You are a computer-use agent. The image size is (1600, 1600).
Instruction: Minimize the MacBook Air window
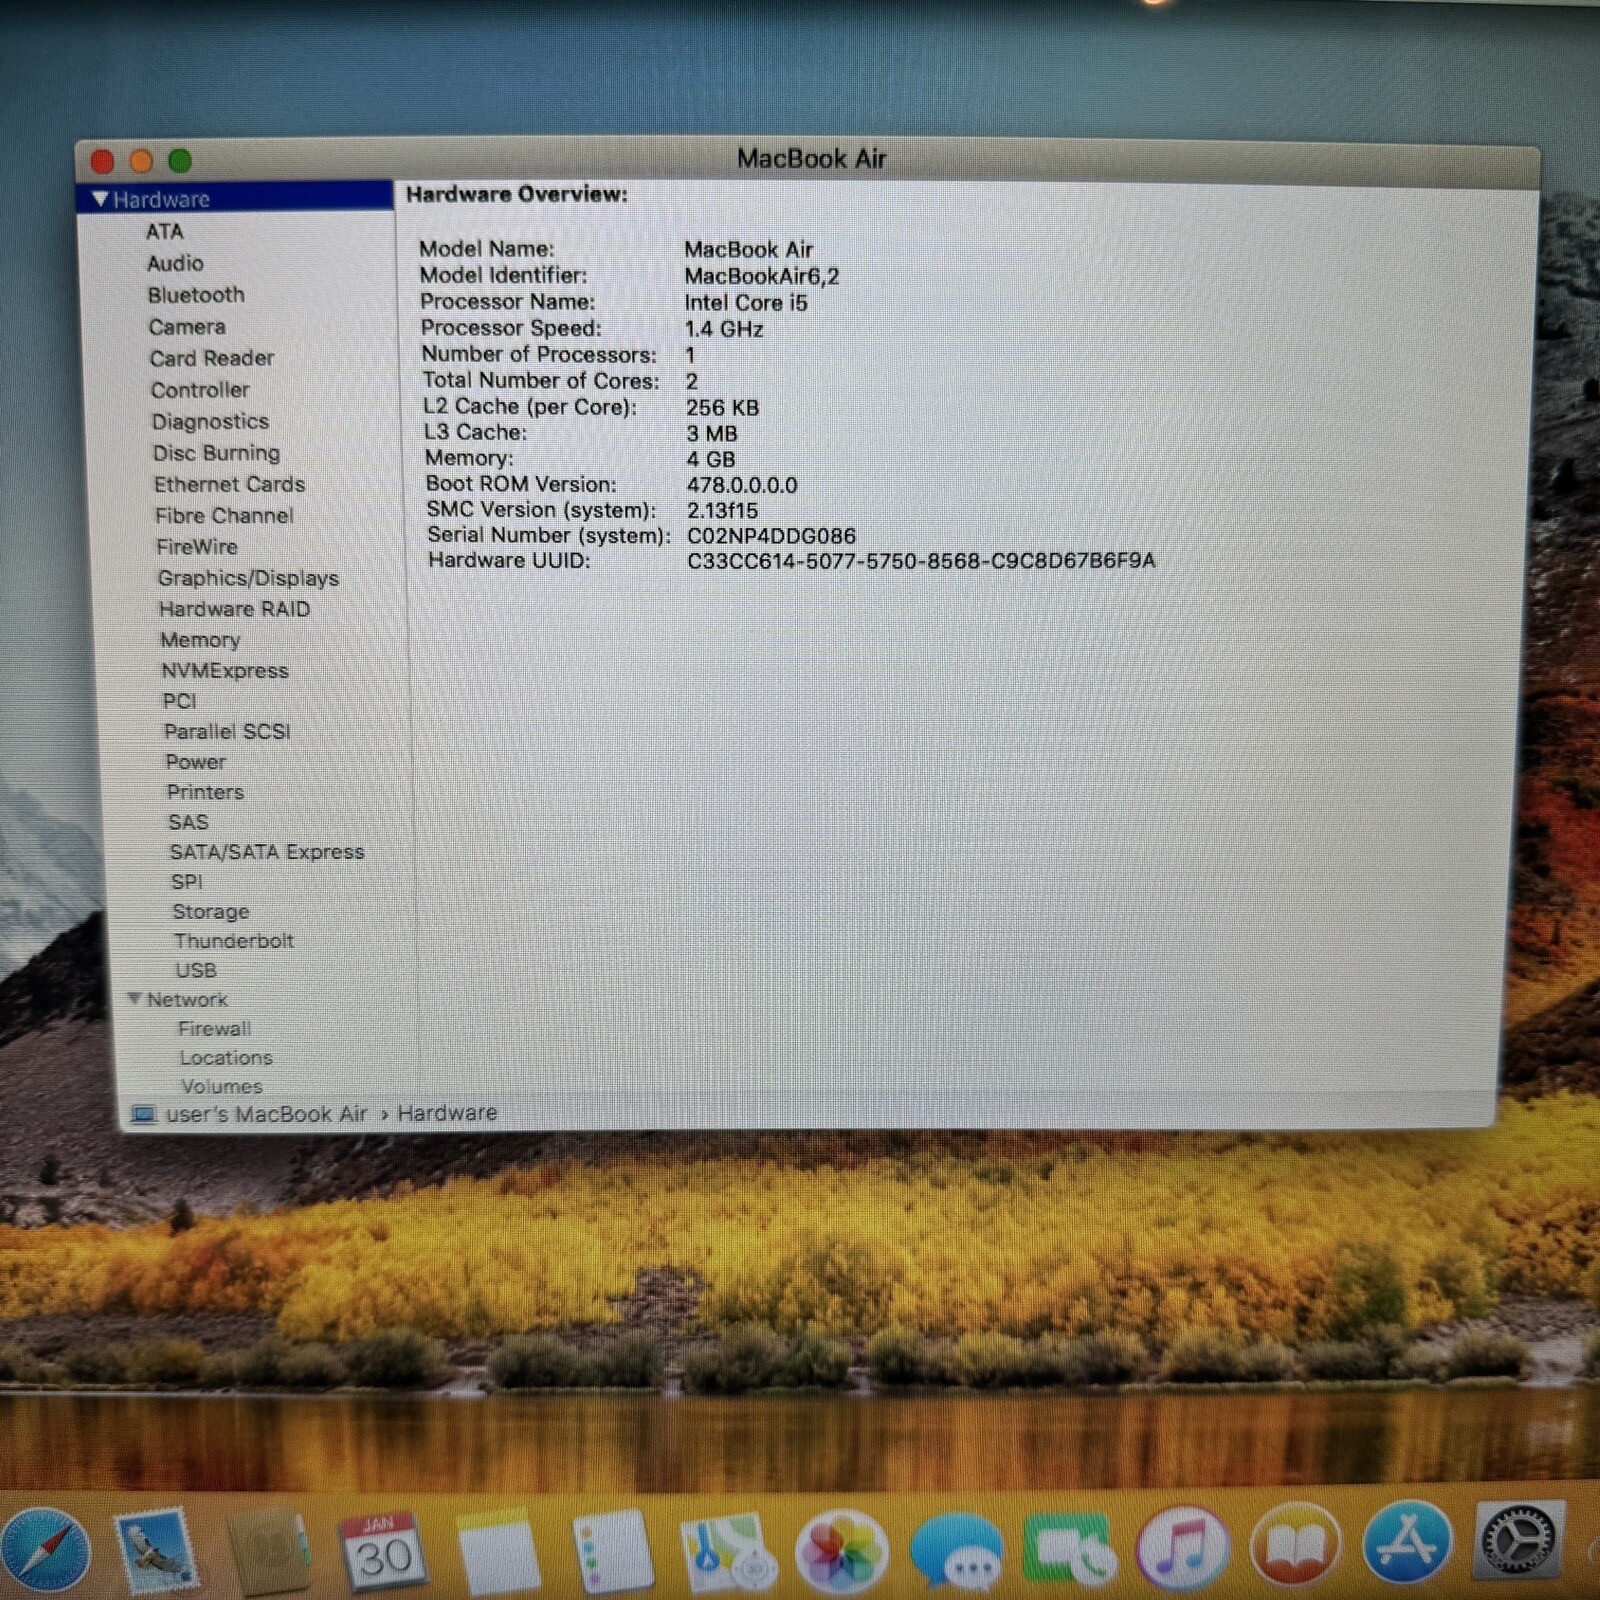pos(141,160)
